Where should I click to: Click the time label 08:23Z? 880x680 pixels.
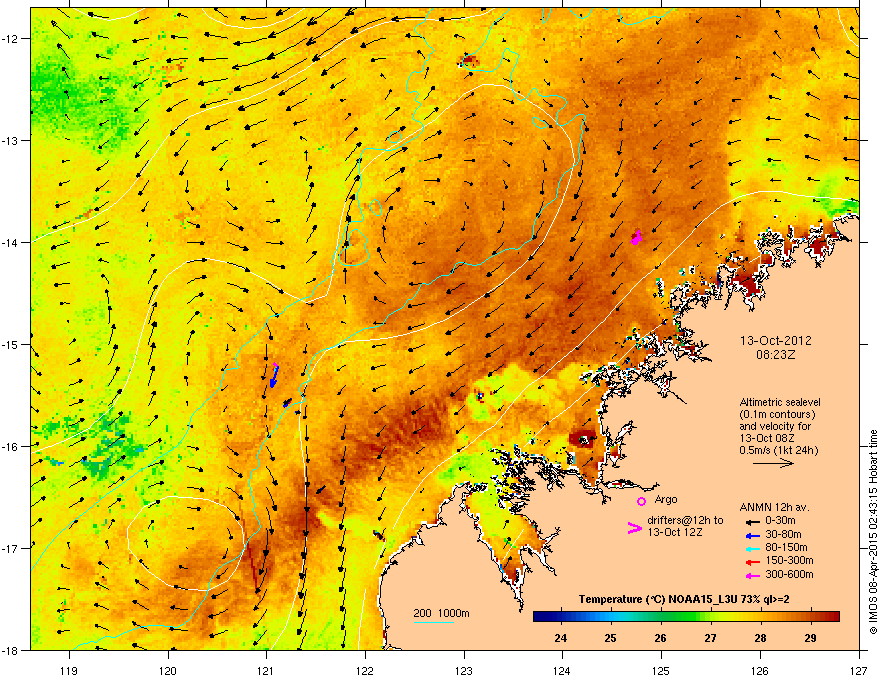point(776,355)
